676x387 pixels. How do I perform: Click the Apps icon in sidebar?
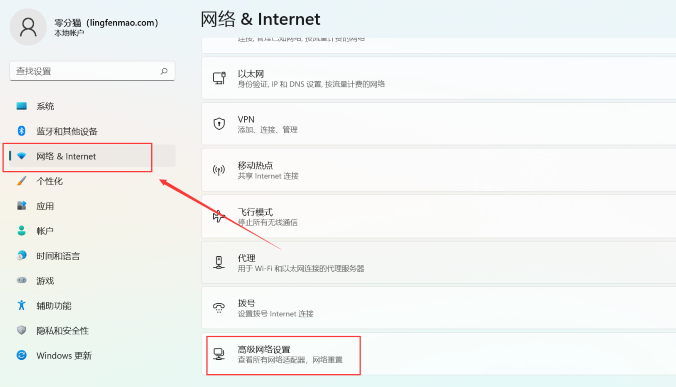22,206
